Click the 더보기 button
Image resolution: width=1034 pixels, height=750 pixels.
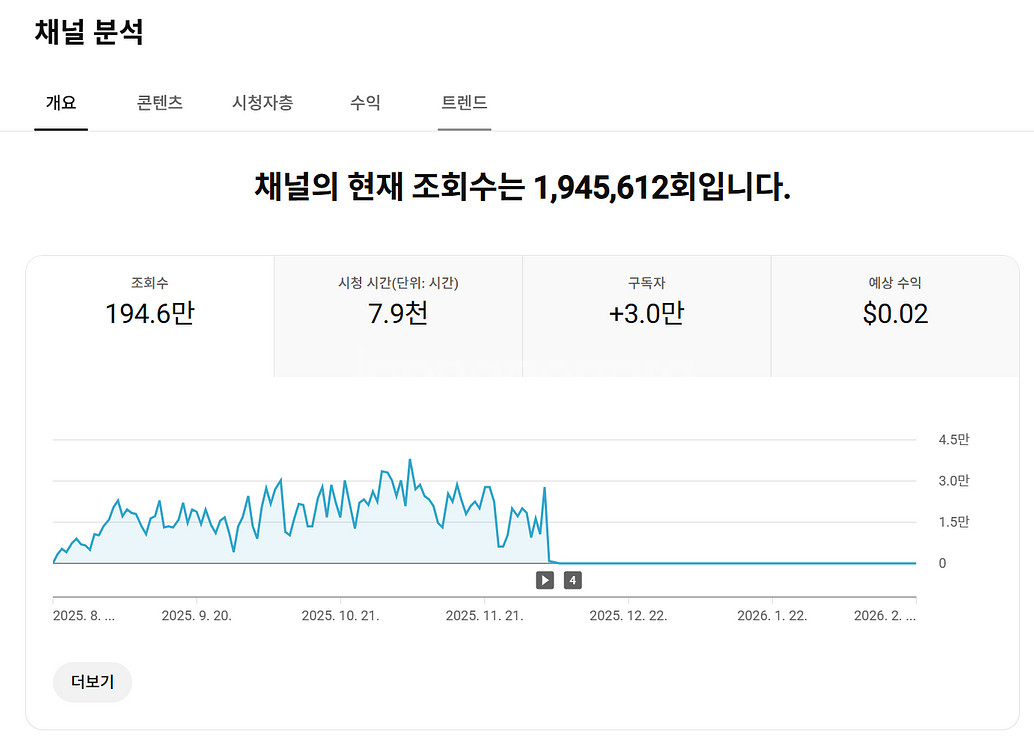click(92, 682)
